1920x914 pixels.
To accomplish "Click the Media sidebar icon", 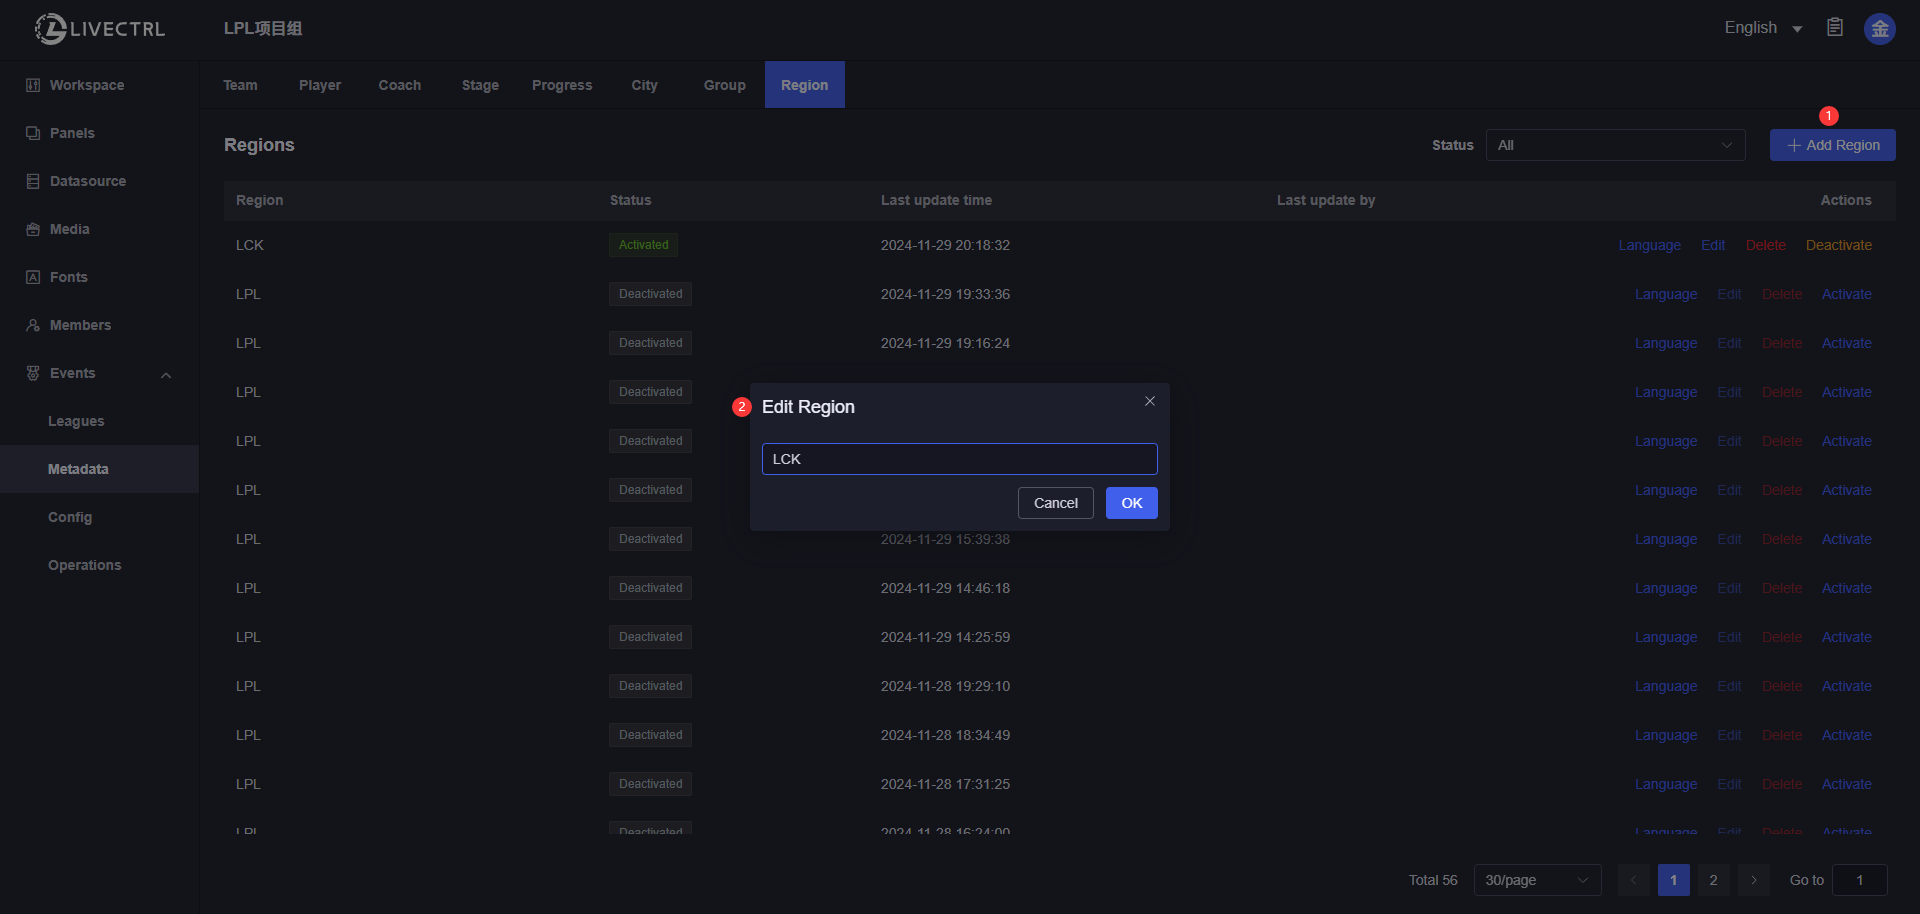I will [x=33, y=229].
